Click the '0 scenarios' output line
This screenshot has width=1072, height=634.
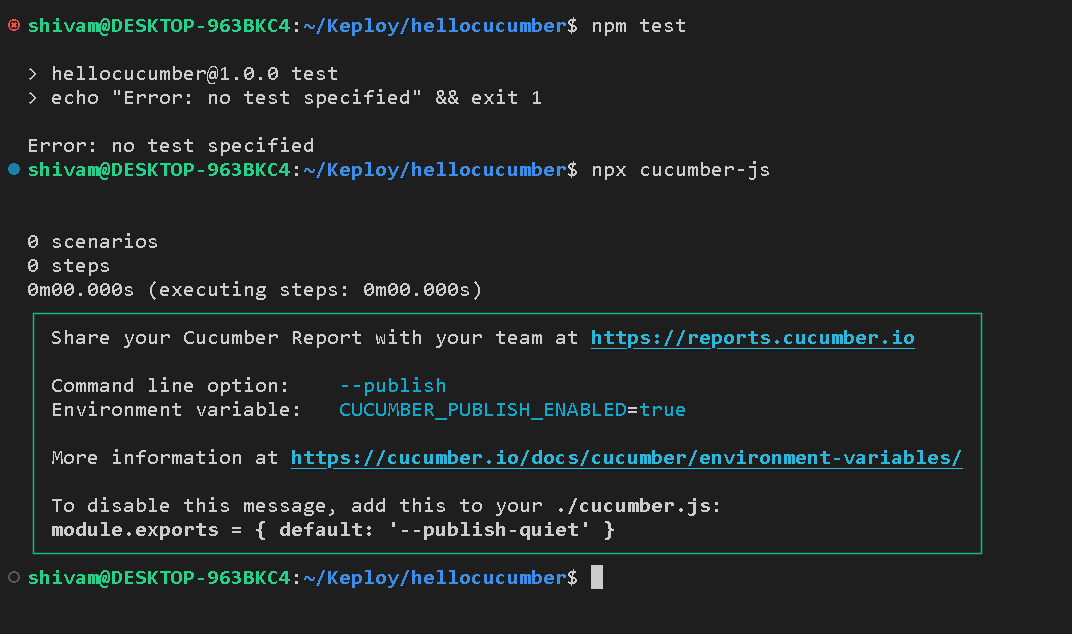click(x=92, y=241)
